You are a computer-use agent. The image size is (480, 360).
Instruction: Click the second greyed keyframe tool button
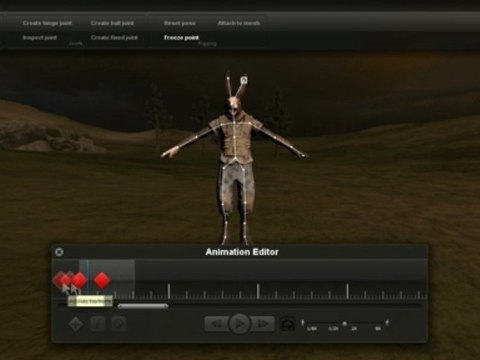coord(98,324)
